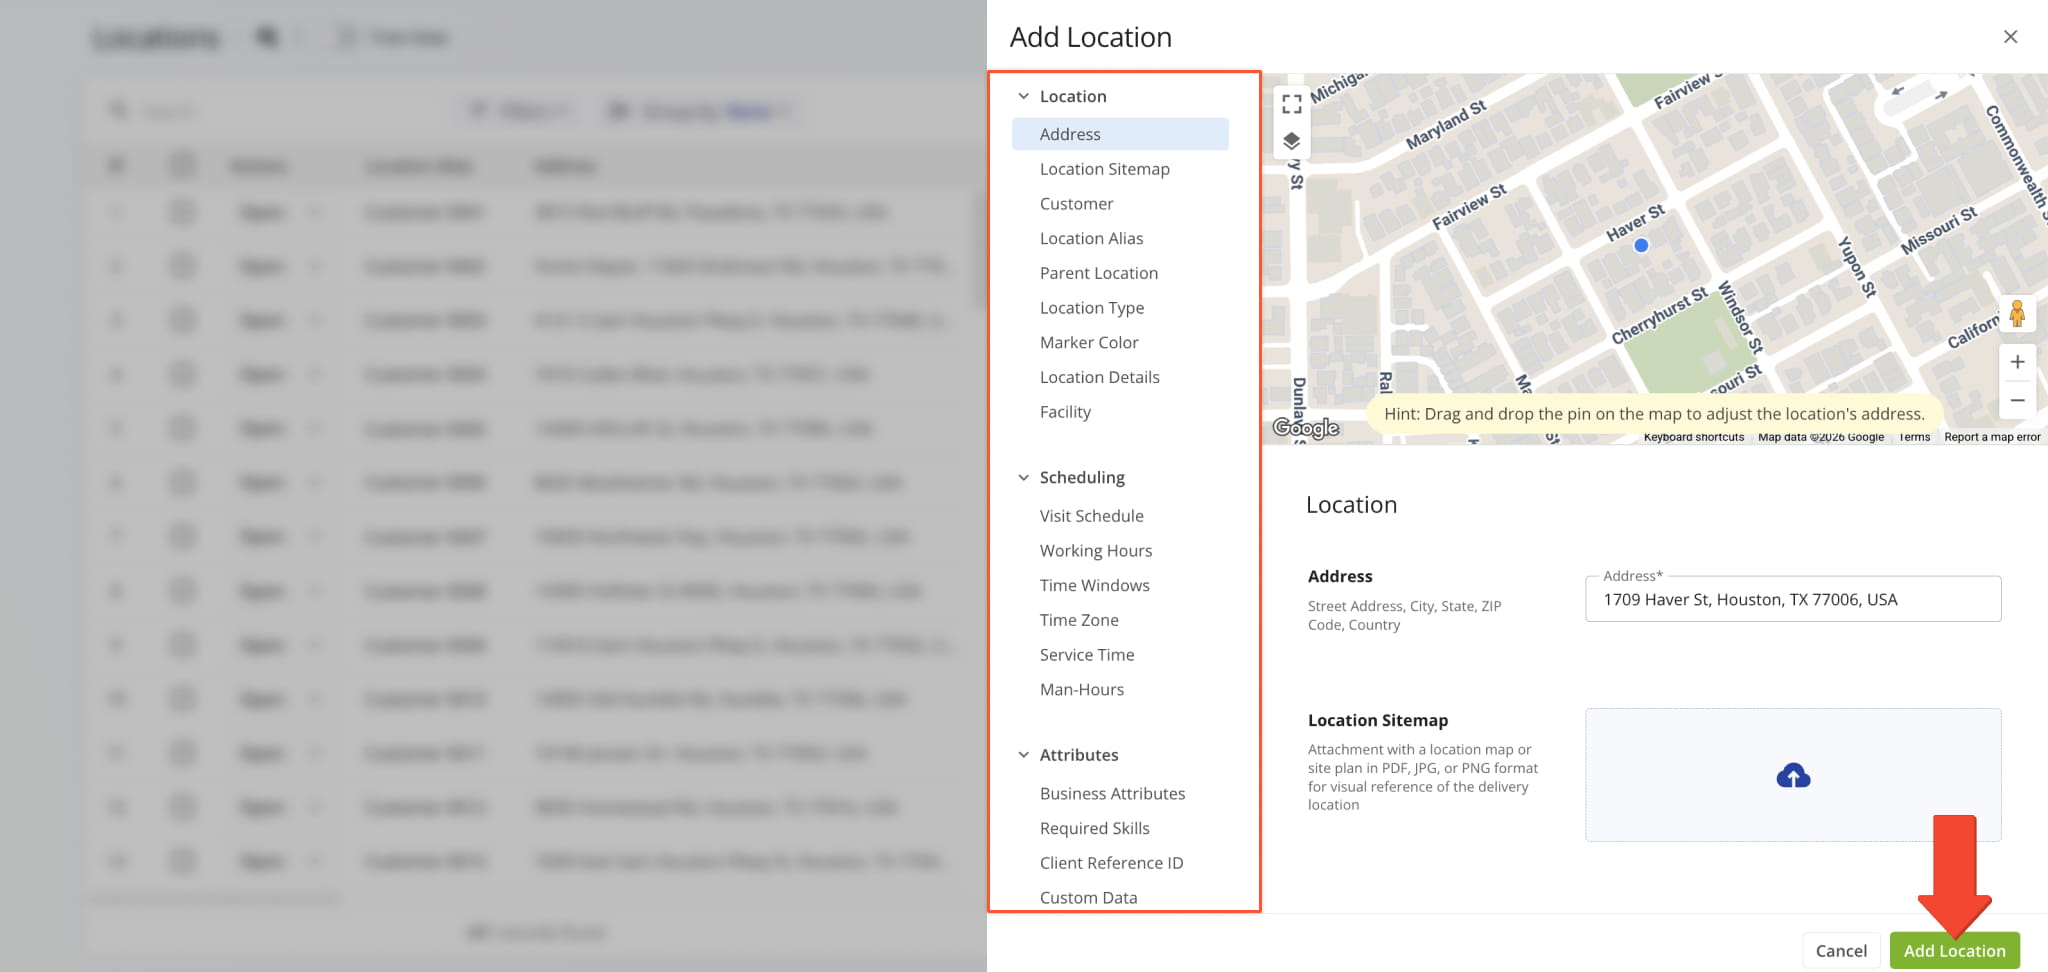
Task: Zoom in on the map
Action: pyautogui.click(x=2017, y=362)
